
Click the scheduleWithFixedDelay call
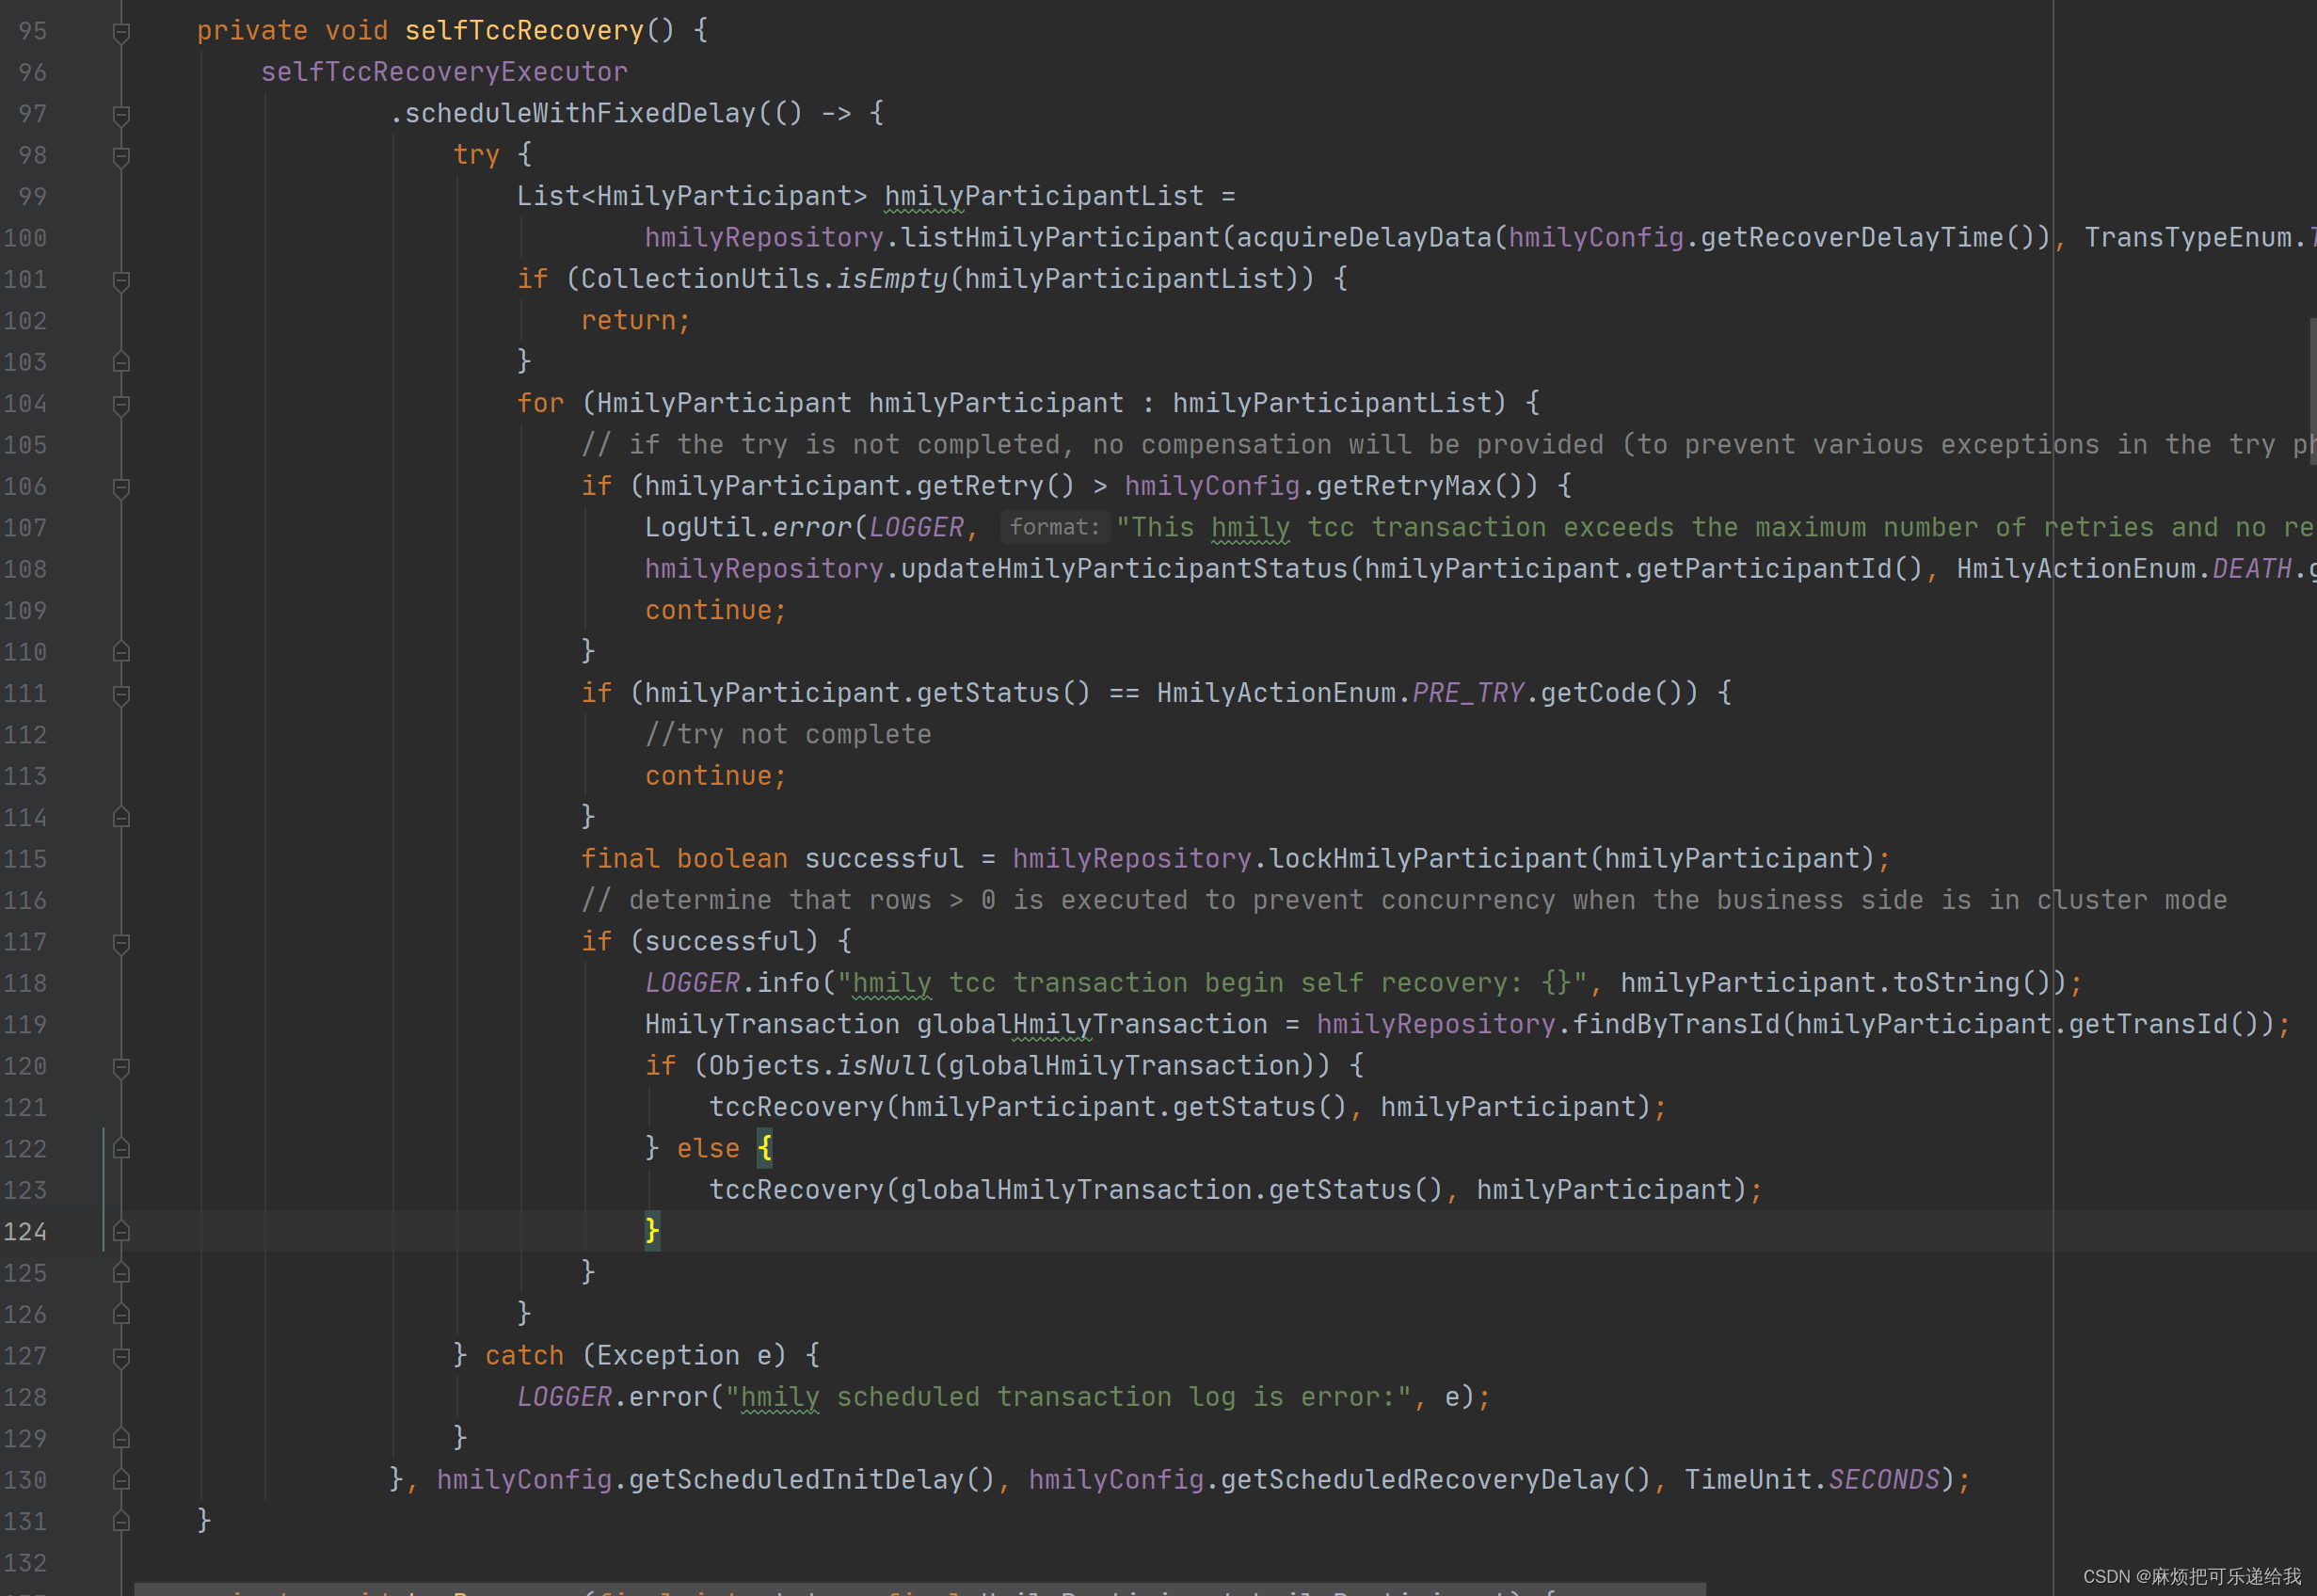(x=580, y=114)
